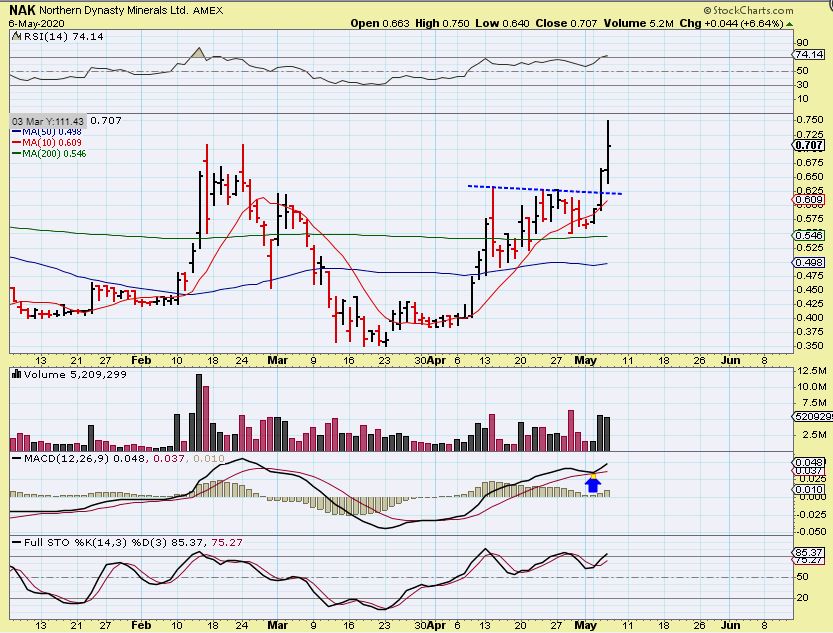Click the Volume 5.2M header value

[639, 23]
